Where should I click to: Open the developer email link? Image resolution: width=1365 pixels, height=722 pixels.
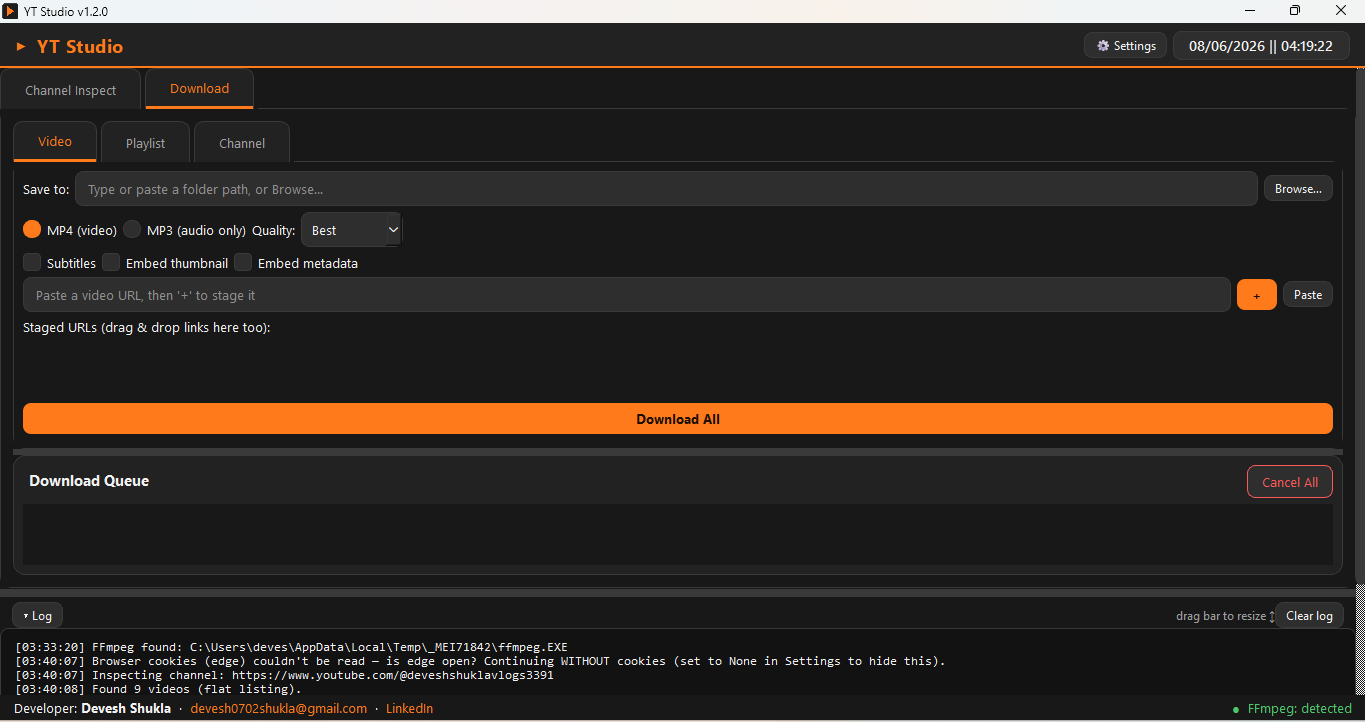(279, 709)
